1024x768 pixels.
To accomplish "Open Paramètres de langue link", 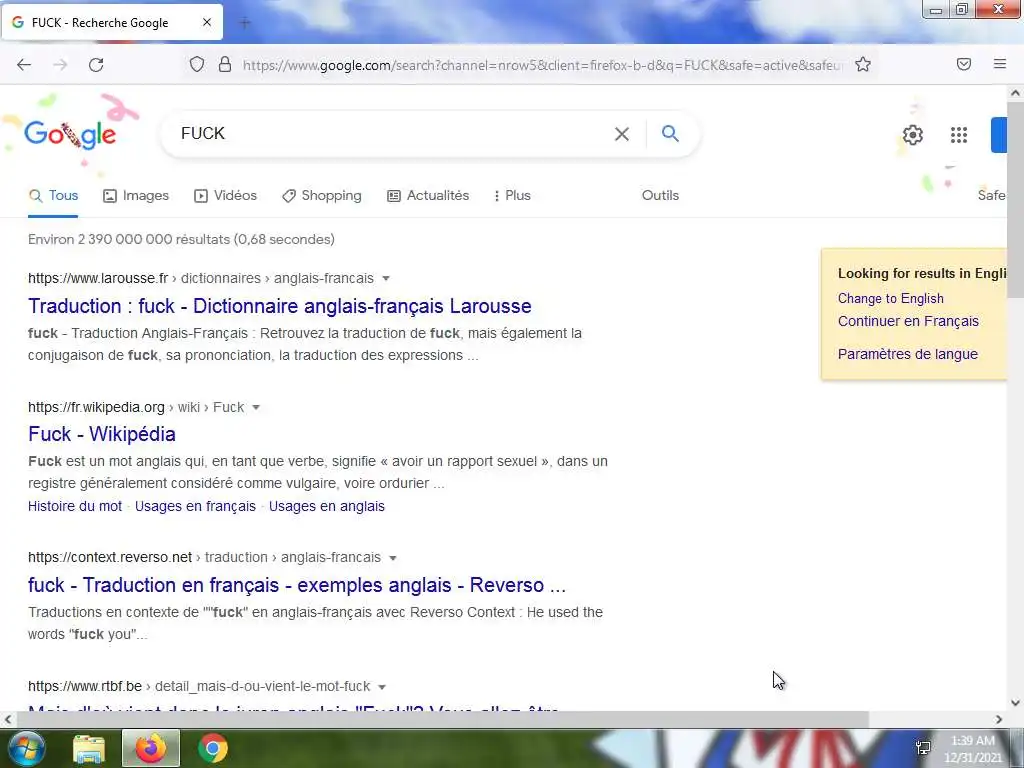I will pyautogui.click(x=908, y=354).
